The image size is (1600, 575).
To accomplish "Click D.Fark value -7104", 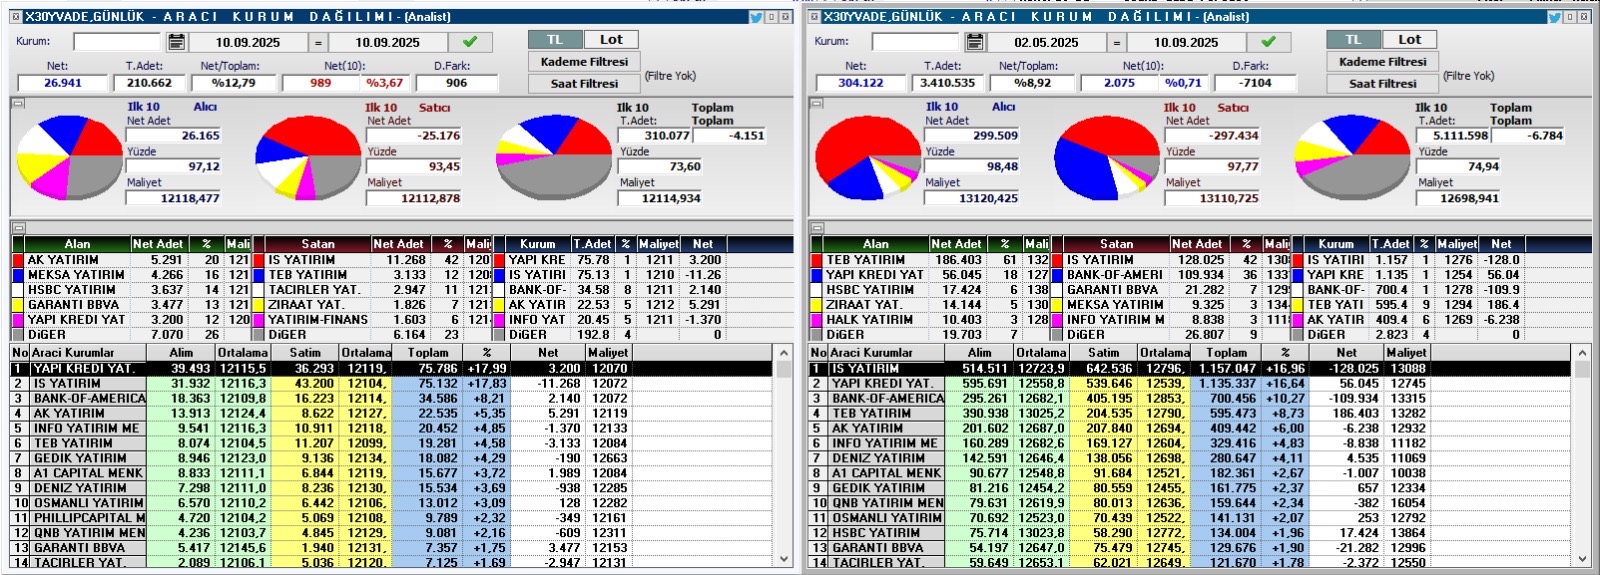I will (x=1254, y=83).
